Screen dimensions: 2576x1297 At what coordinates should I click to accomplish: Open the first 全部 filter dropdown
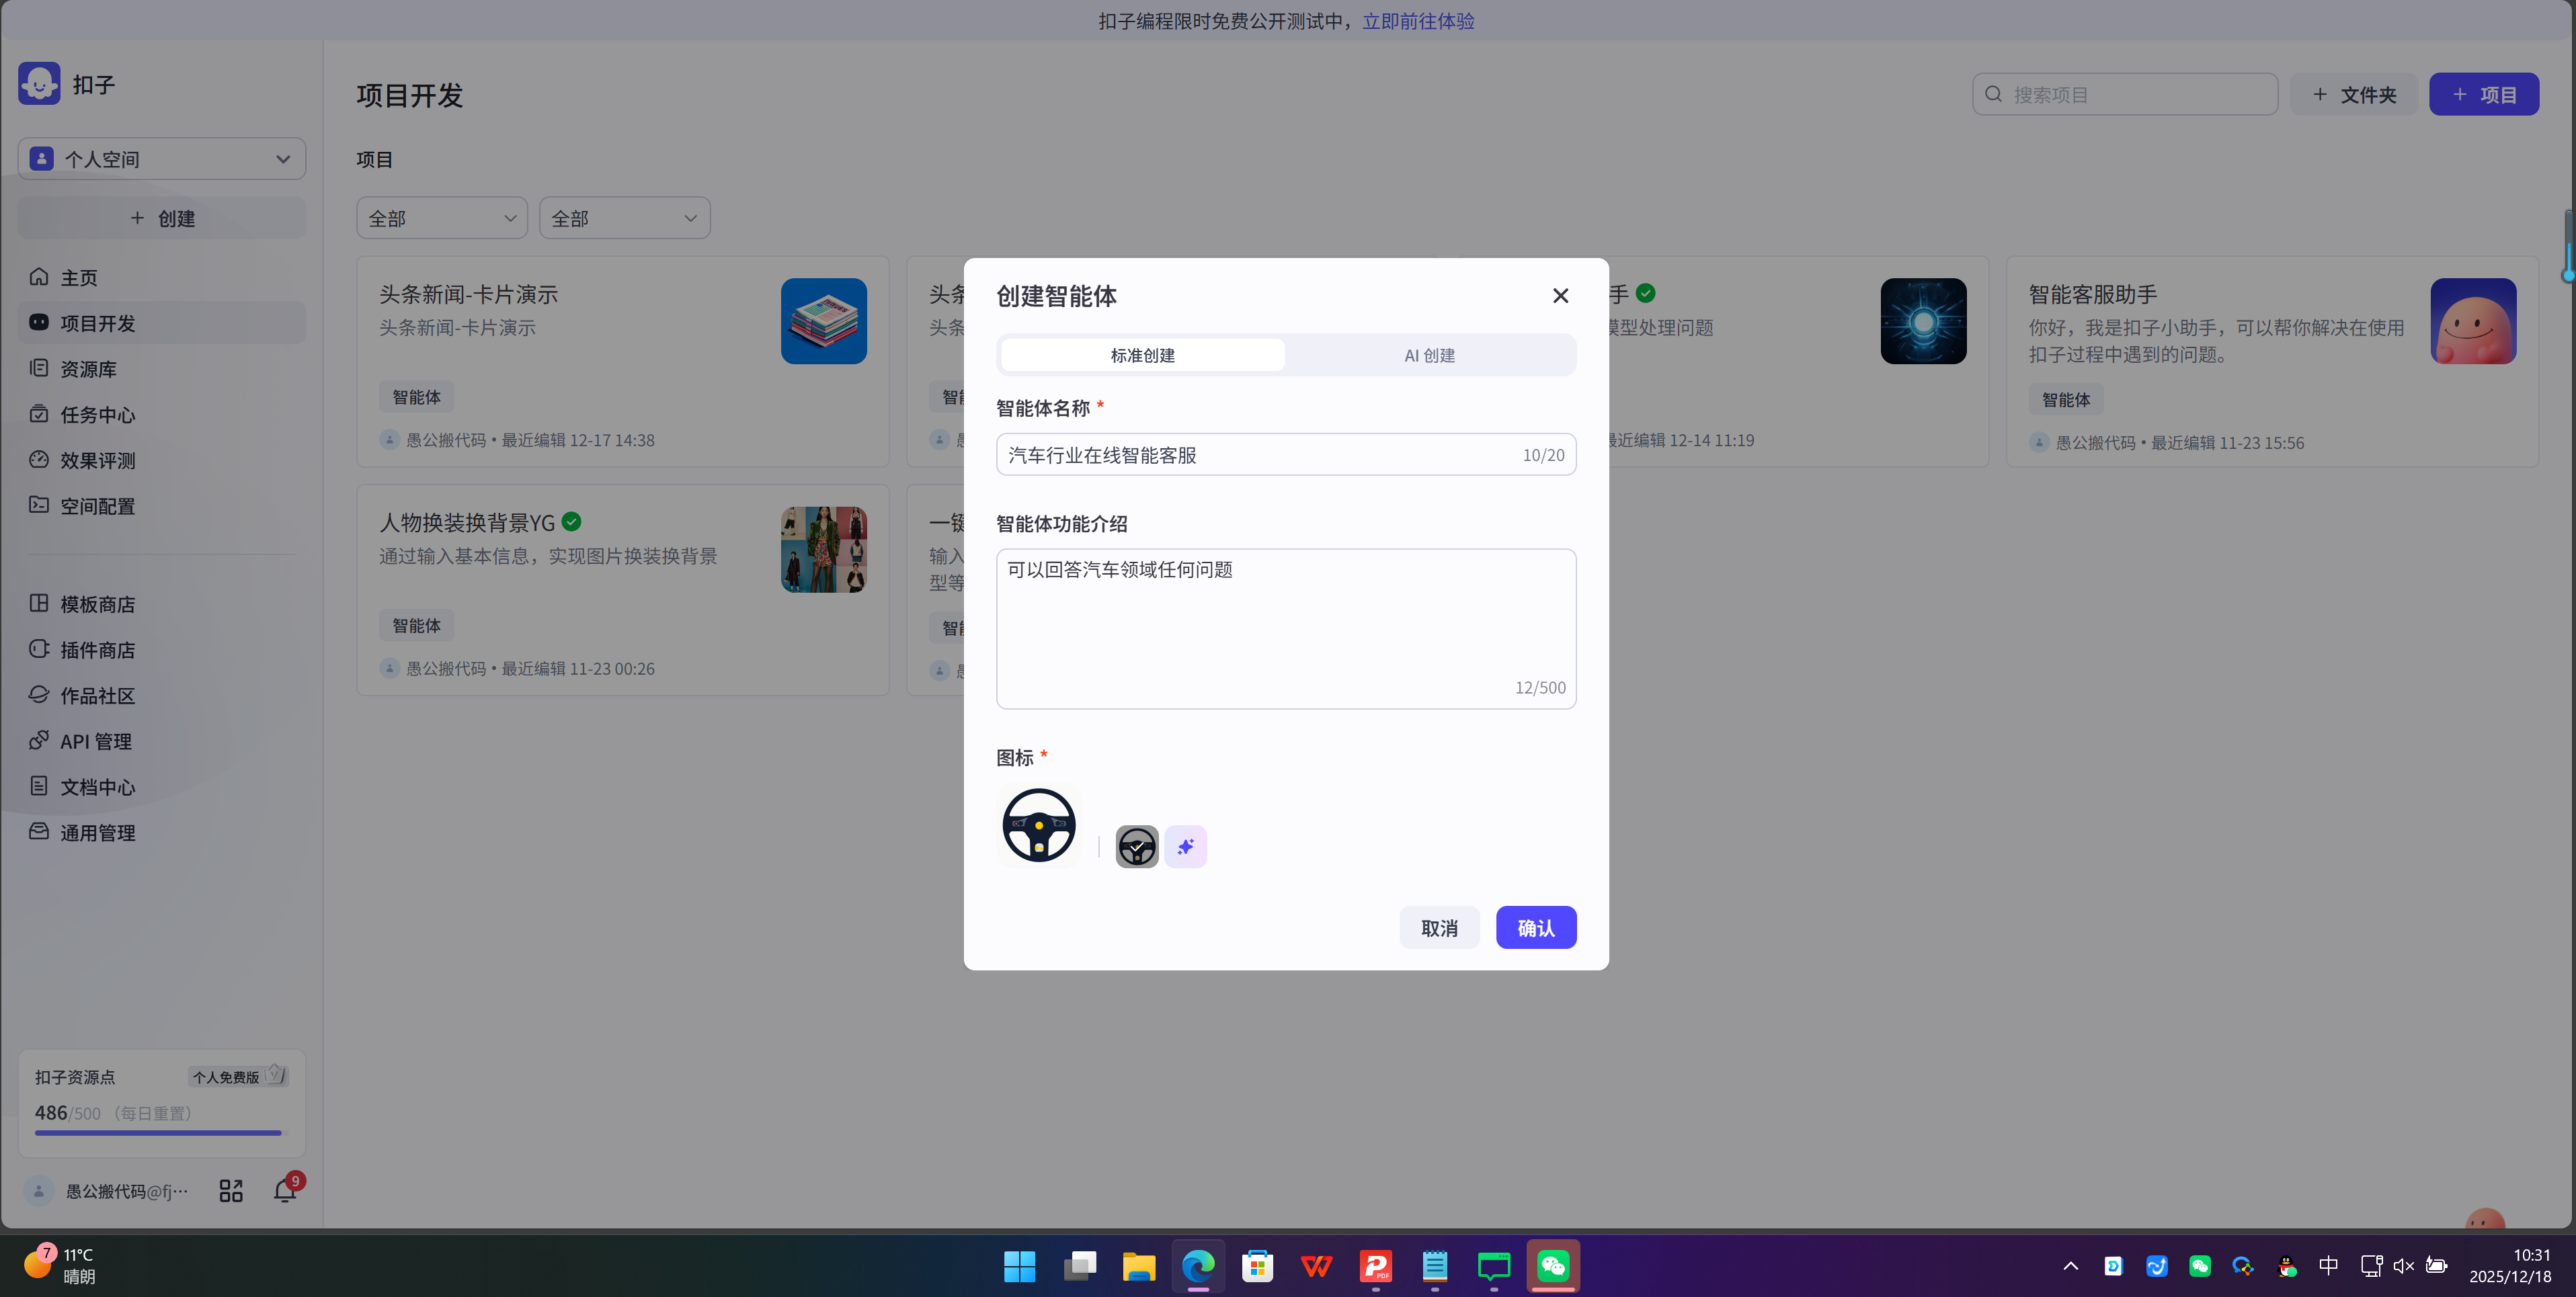441,217
